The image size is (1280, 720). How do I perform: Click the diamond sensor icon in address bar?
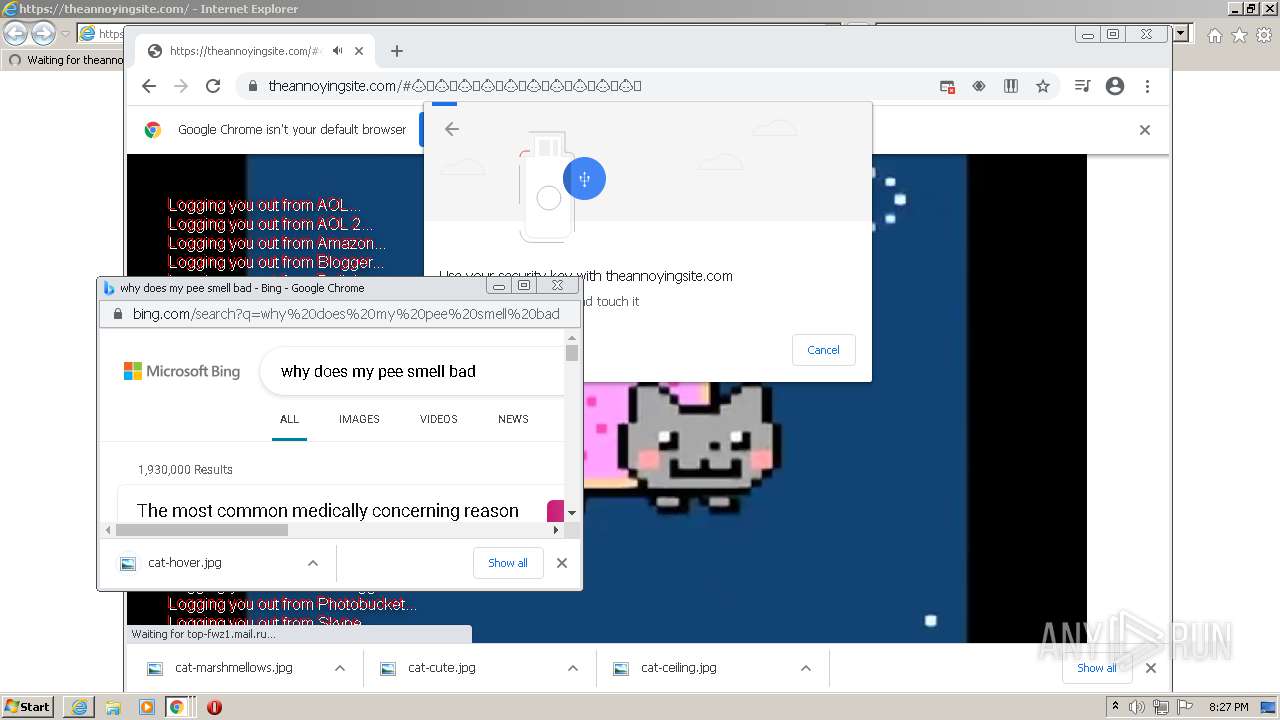pos(979,86)
